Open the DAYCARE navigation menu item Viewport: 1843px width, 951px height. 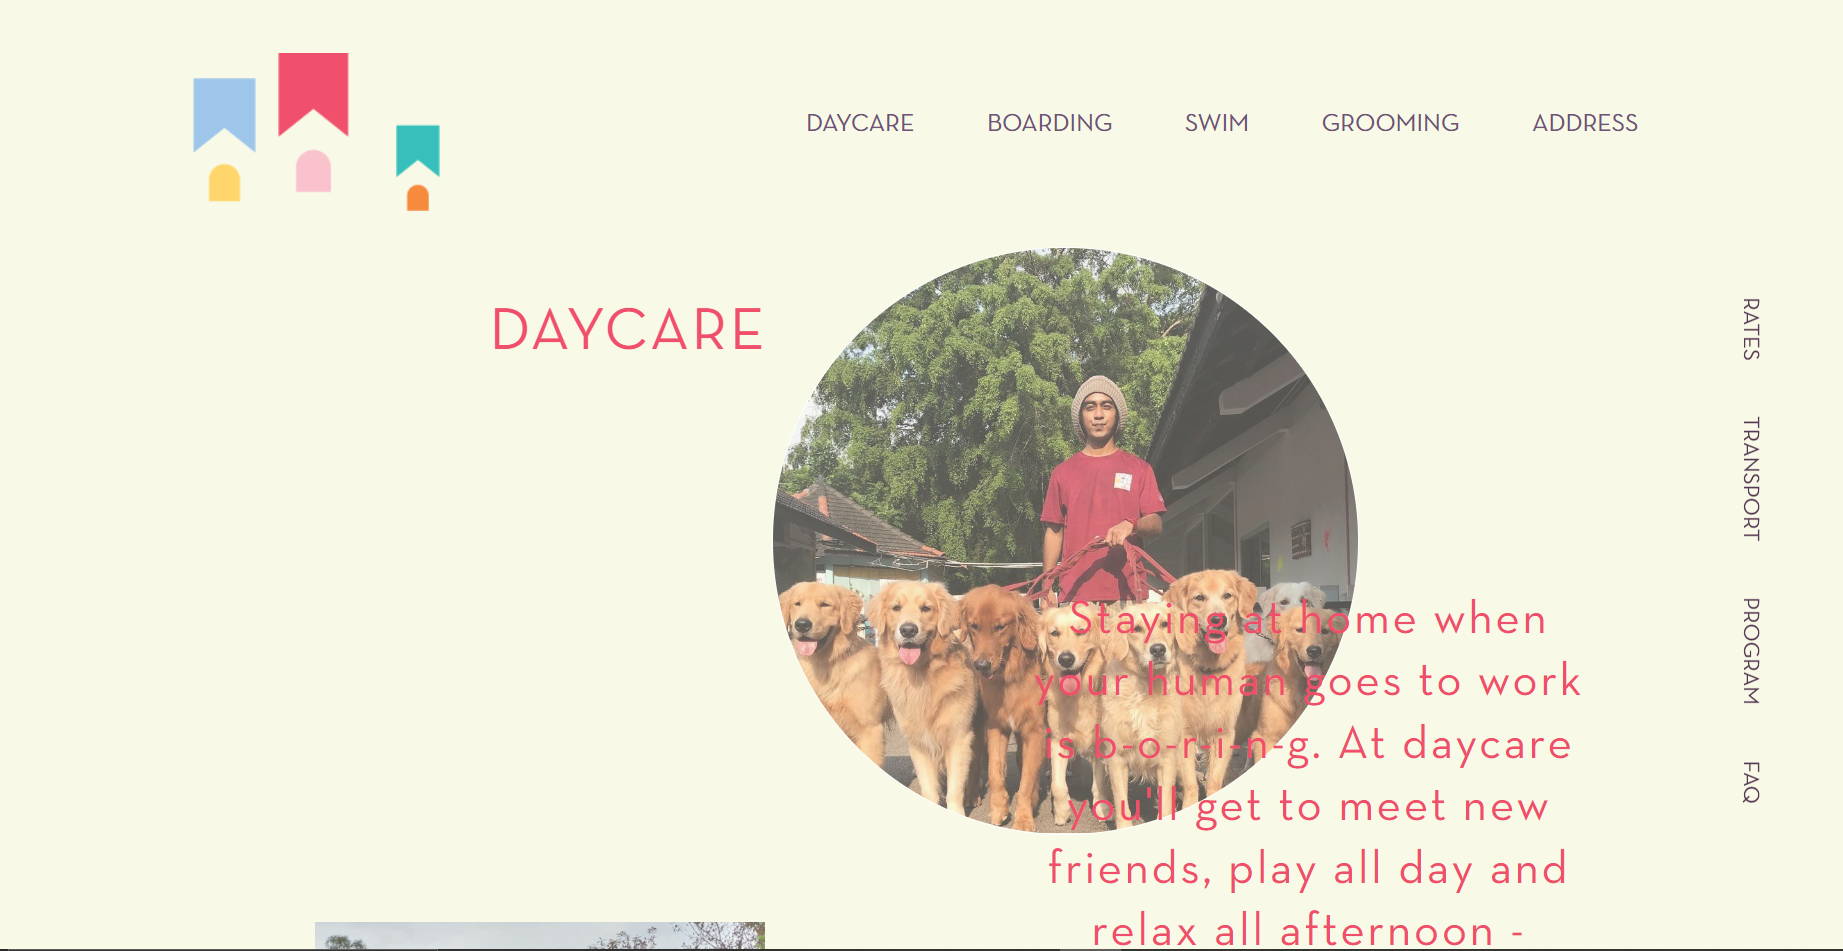(x=860, y=123)
